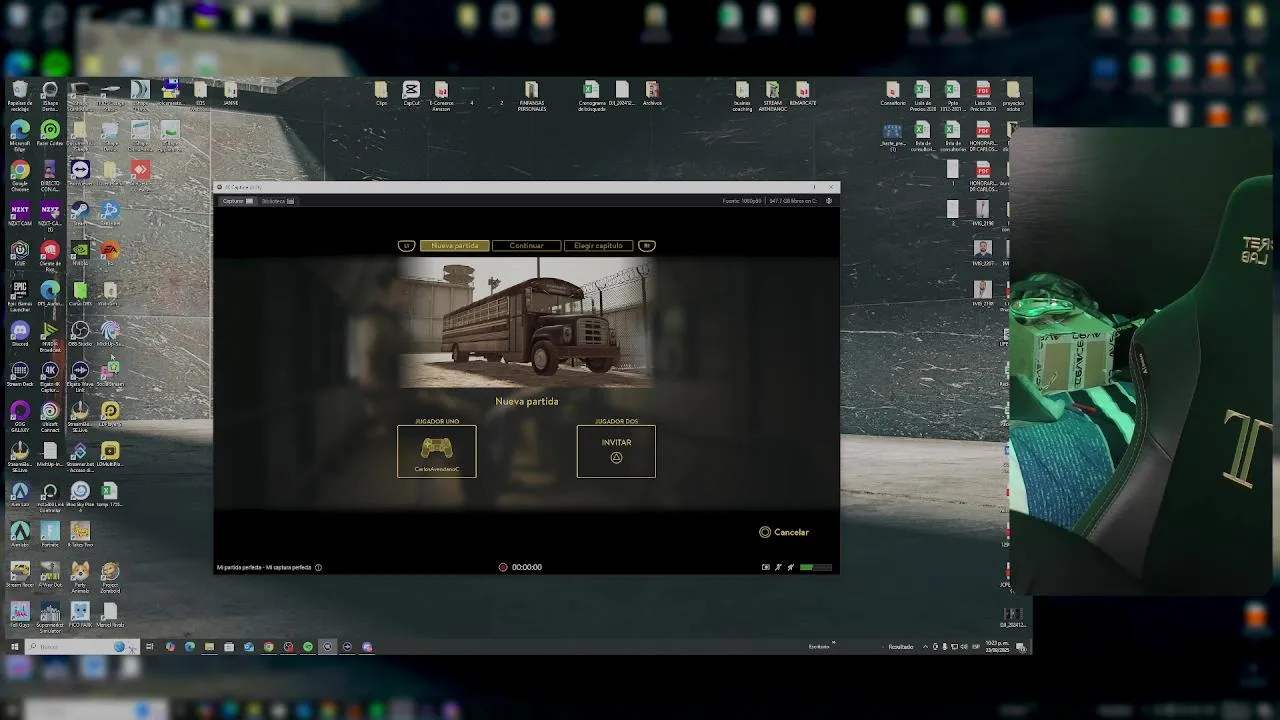Screen dimensions: 1280x720
Task: Open the Stream Deck desktop icon
Action: [20, 375]
